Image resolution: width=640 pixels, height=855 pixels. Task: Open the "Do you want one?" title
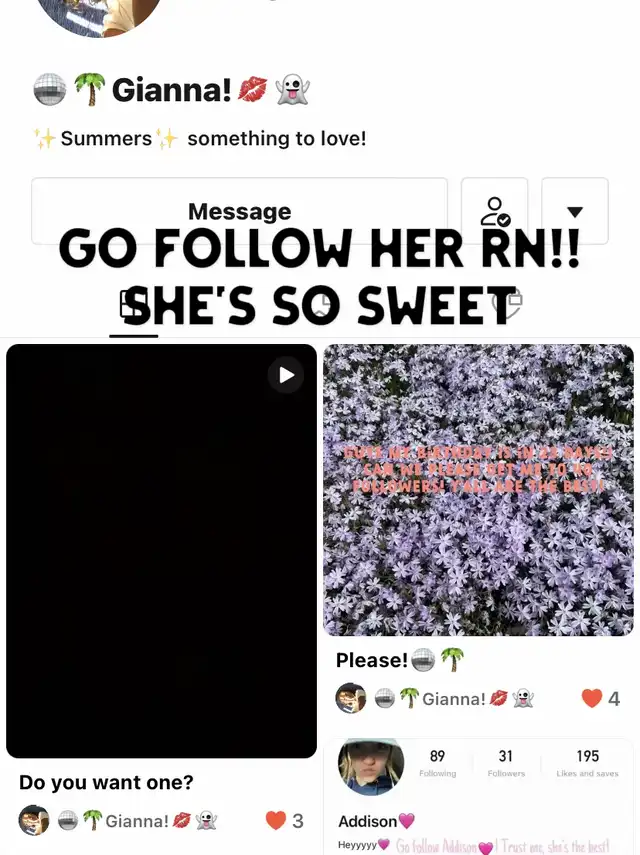(106, 782)
